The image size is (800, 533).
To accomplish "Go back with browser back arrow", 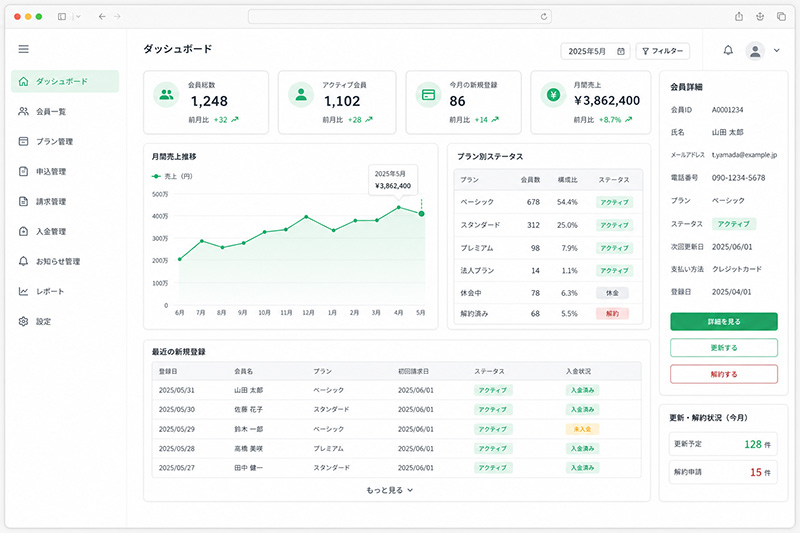I will [x=102, y=16].
